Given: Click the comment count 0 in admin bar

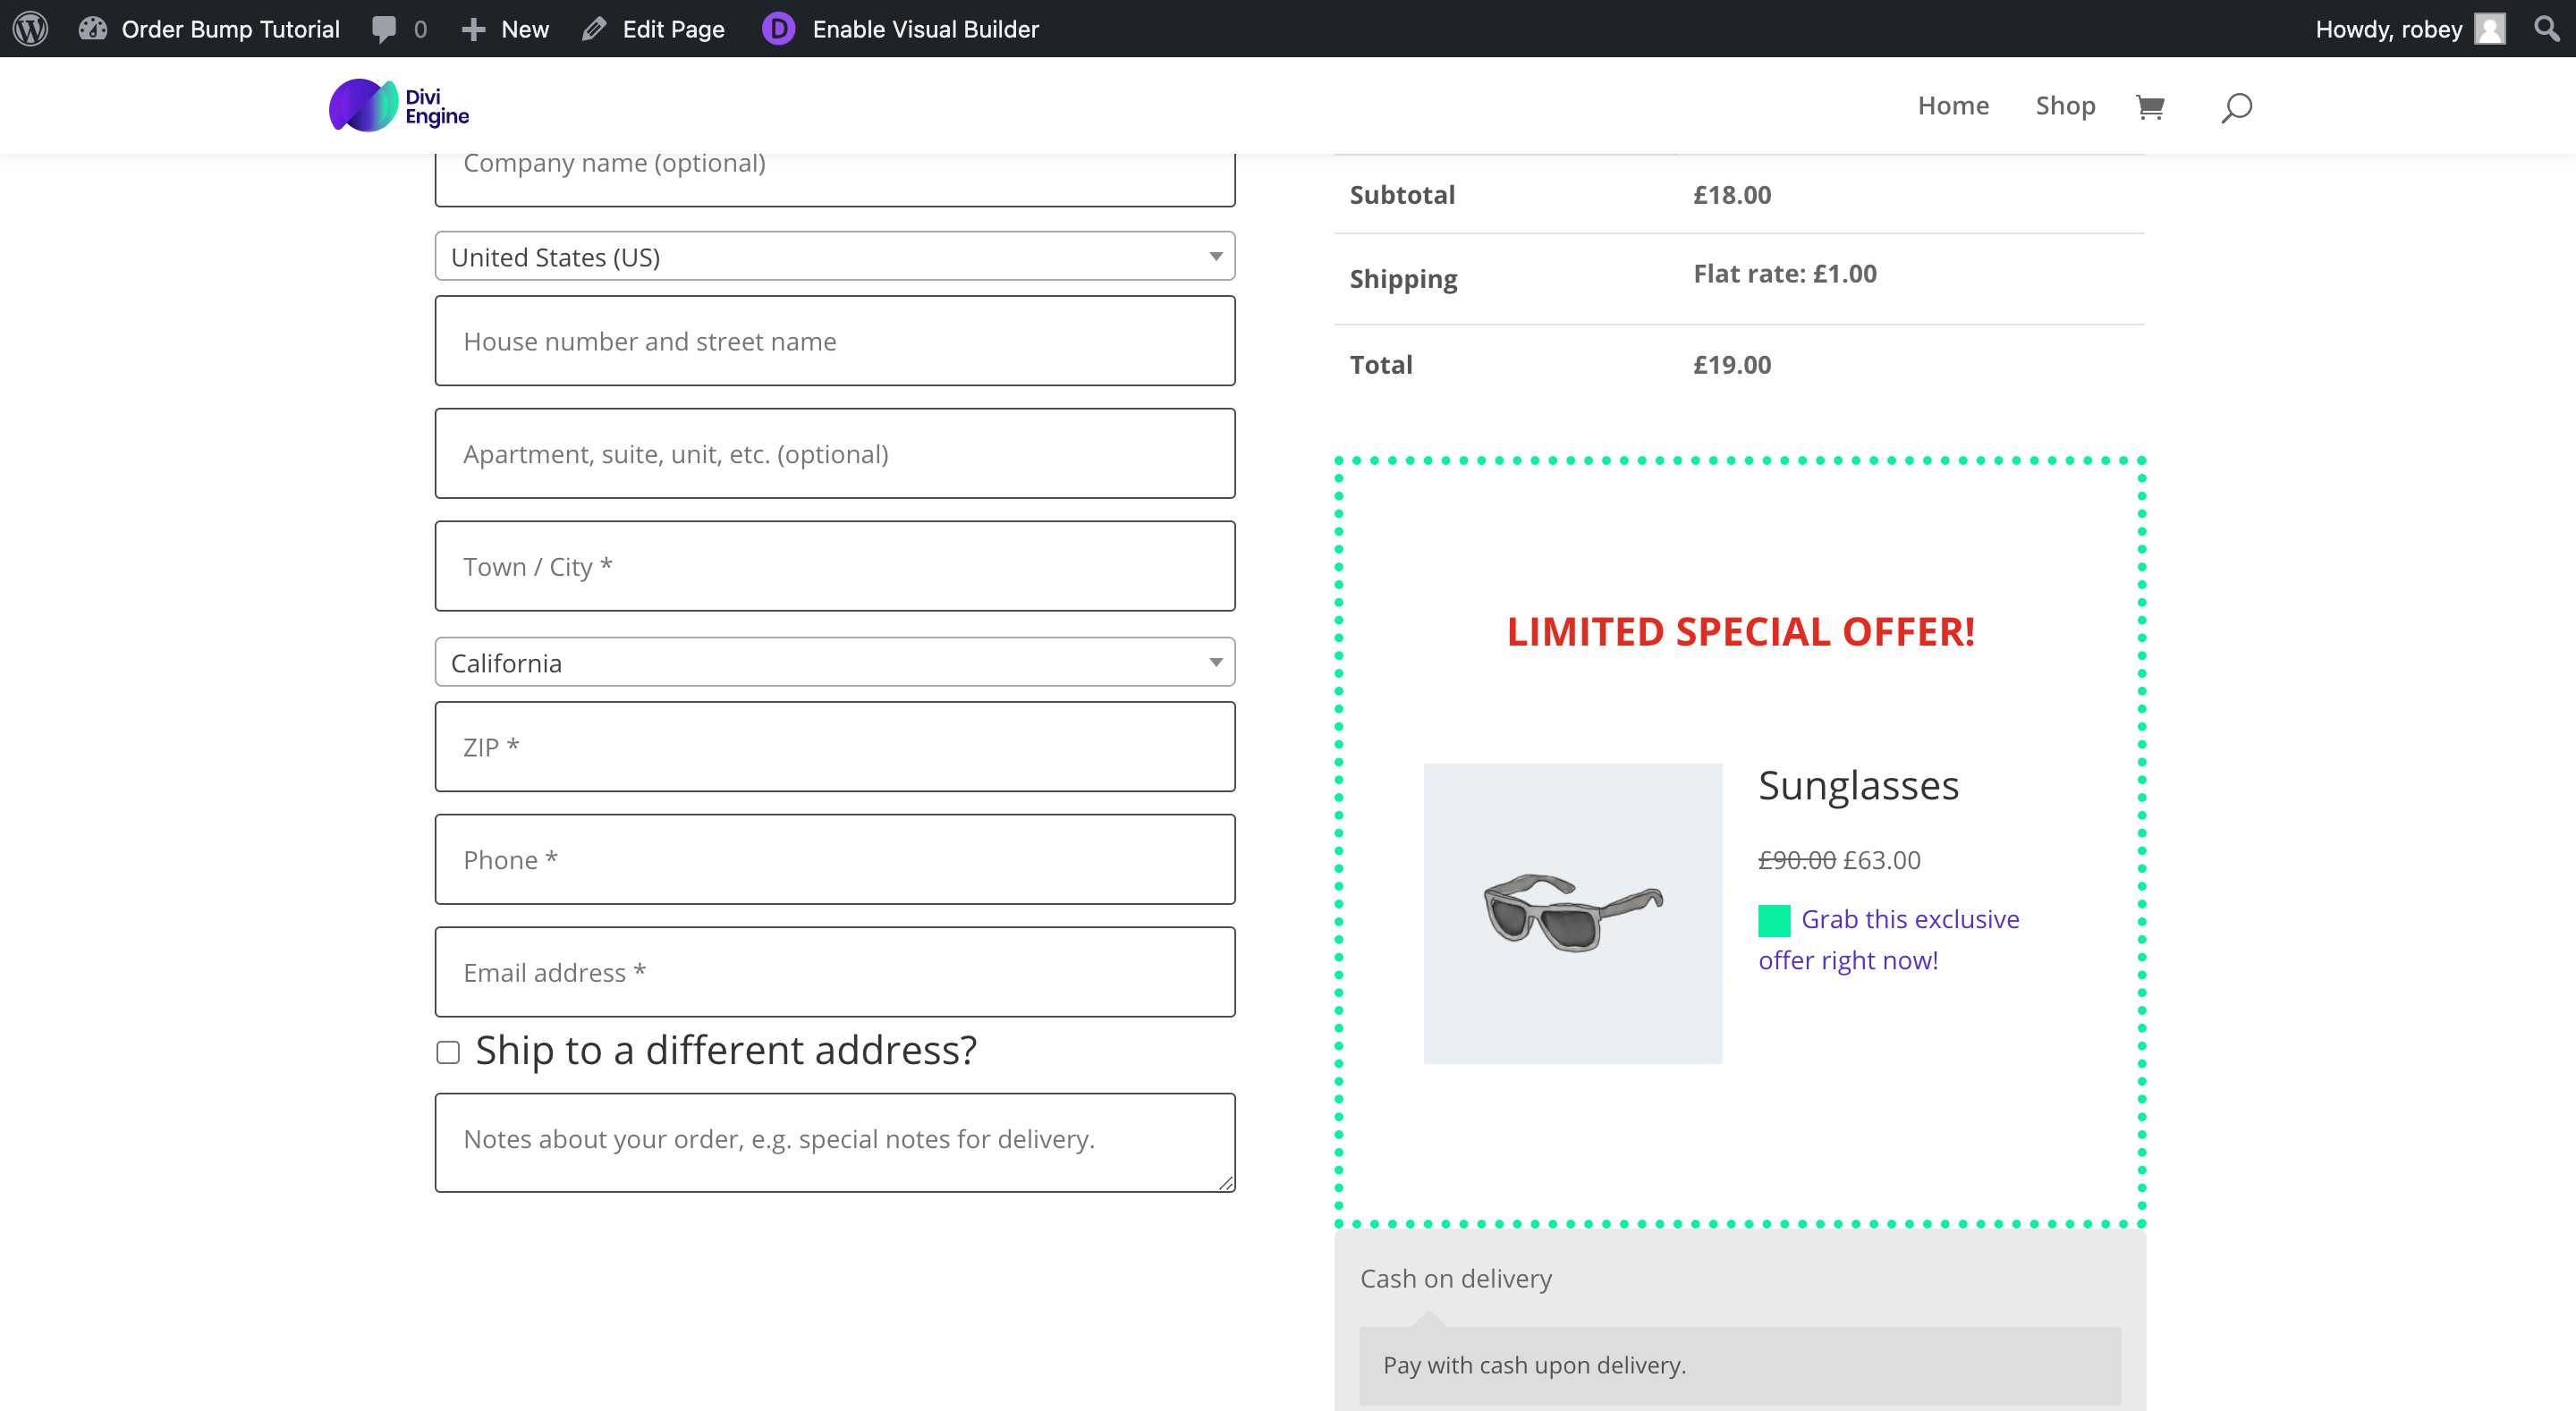Looking at the screenshot, I should [420, 29].
